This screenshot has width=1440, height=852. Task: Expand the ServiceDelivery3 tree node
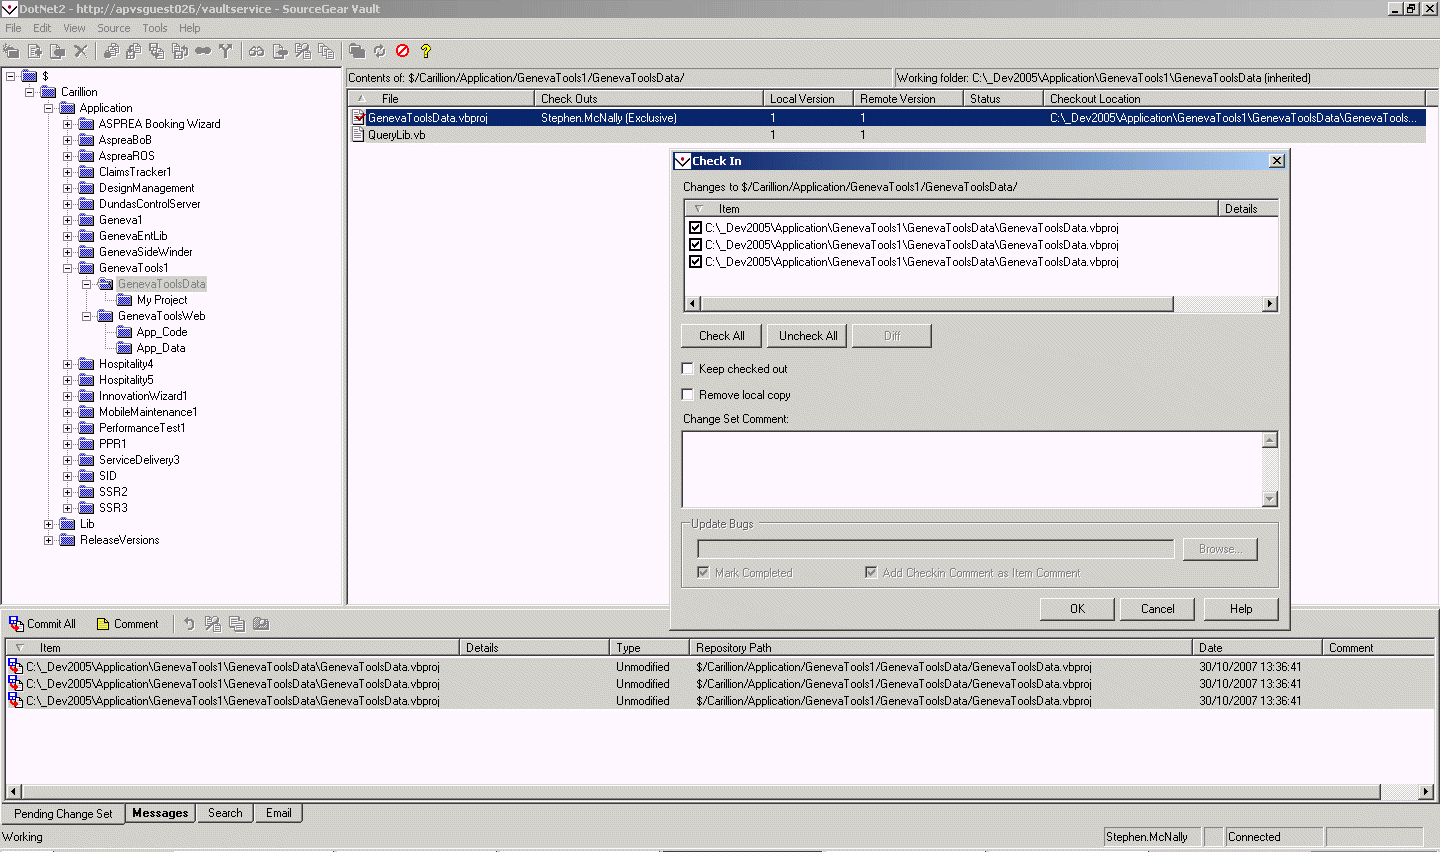(x=67, y=460)
